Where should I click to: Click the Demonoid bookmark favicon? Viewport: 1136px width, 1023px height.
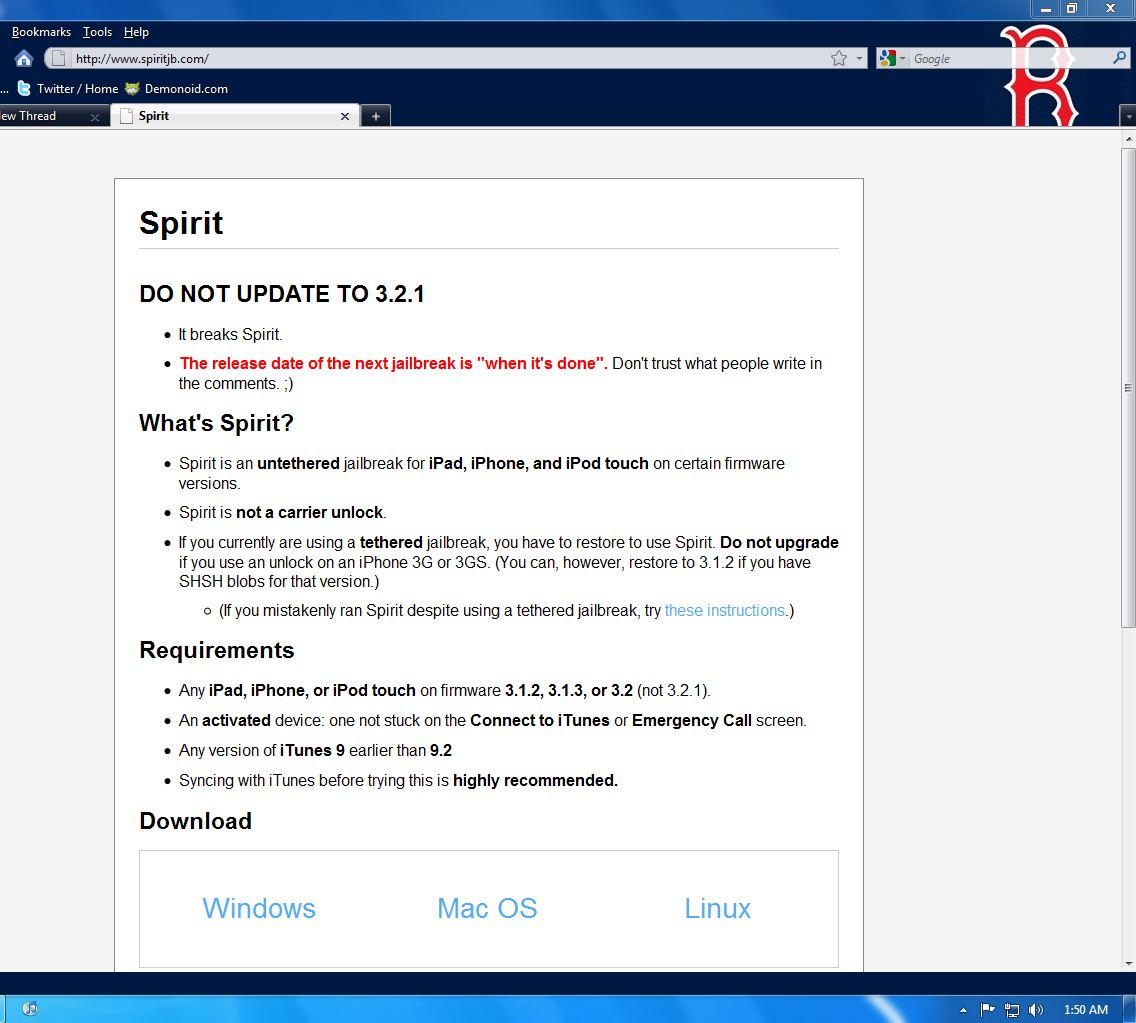[132, 88]
